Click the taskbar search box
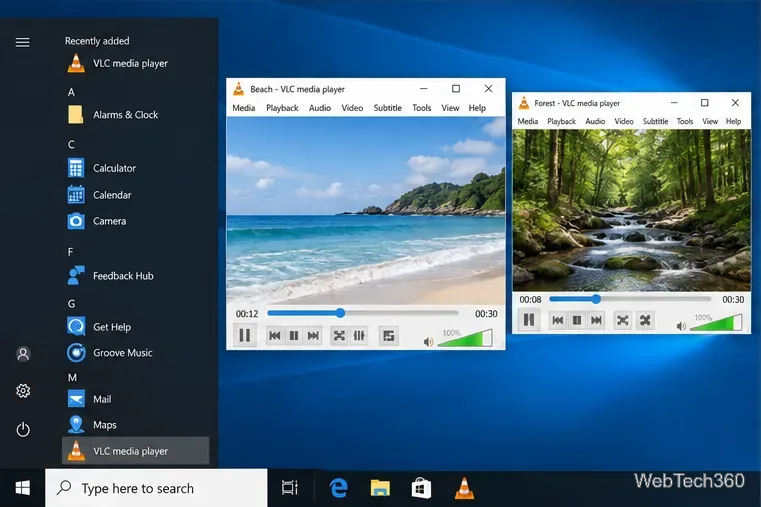Screen dimensions: 761x507 (156, 488)
